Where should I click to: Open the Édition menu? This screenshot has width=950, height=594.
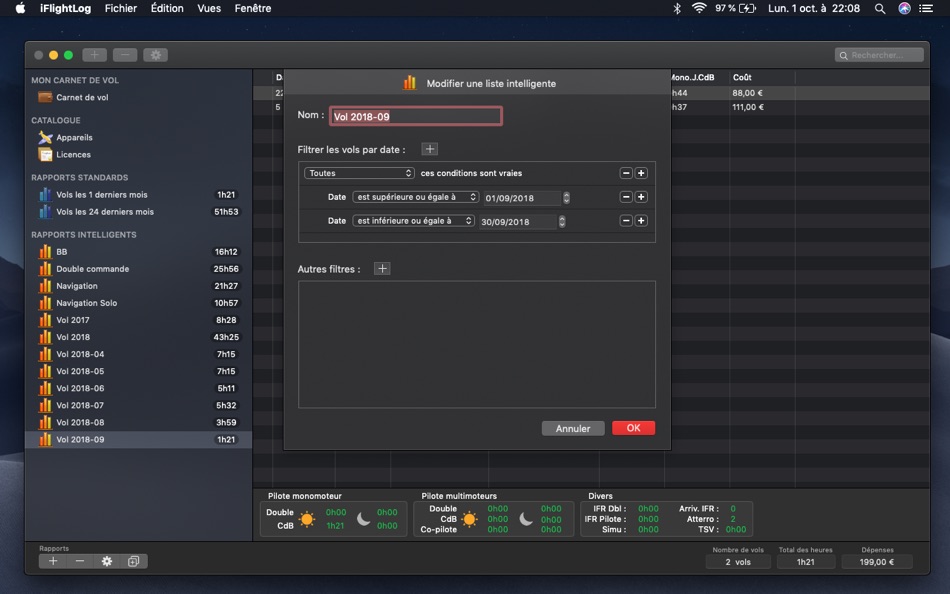point(167,8)
